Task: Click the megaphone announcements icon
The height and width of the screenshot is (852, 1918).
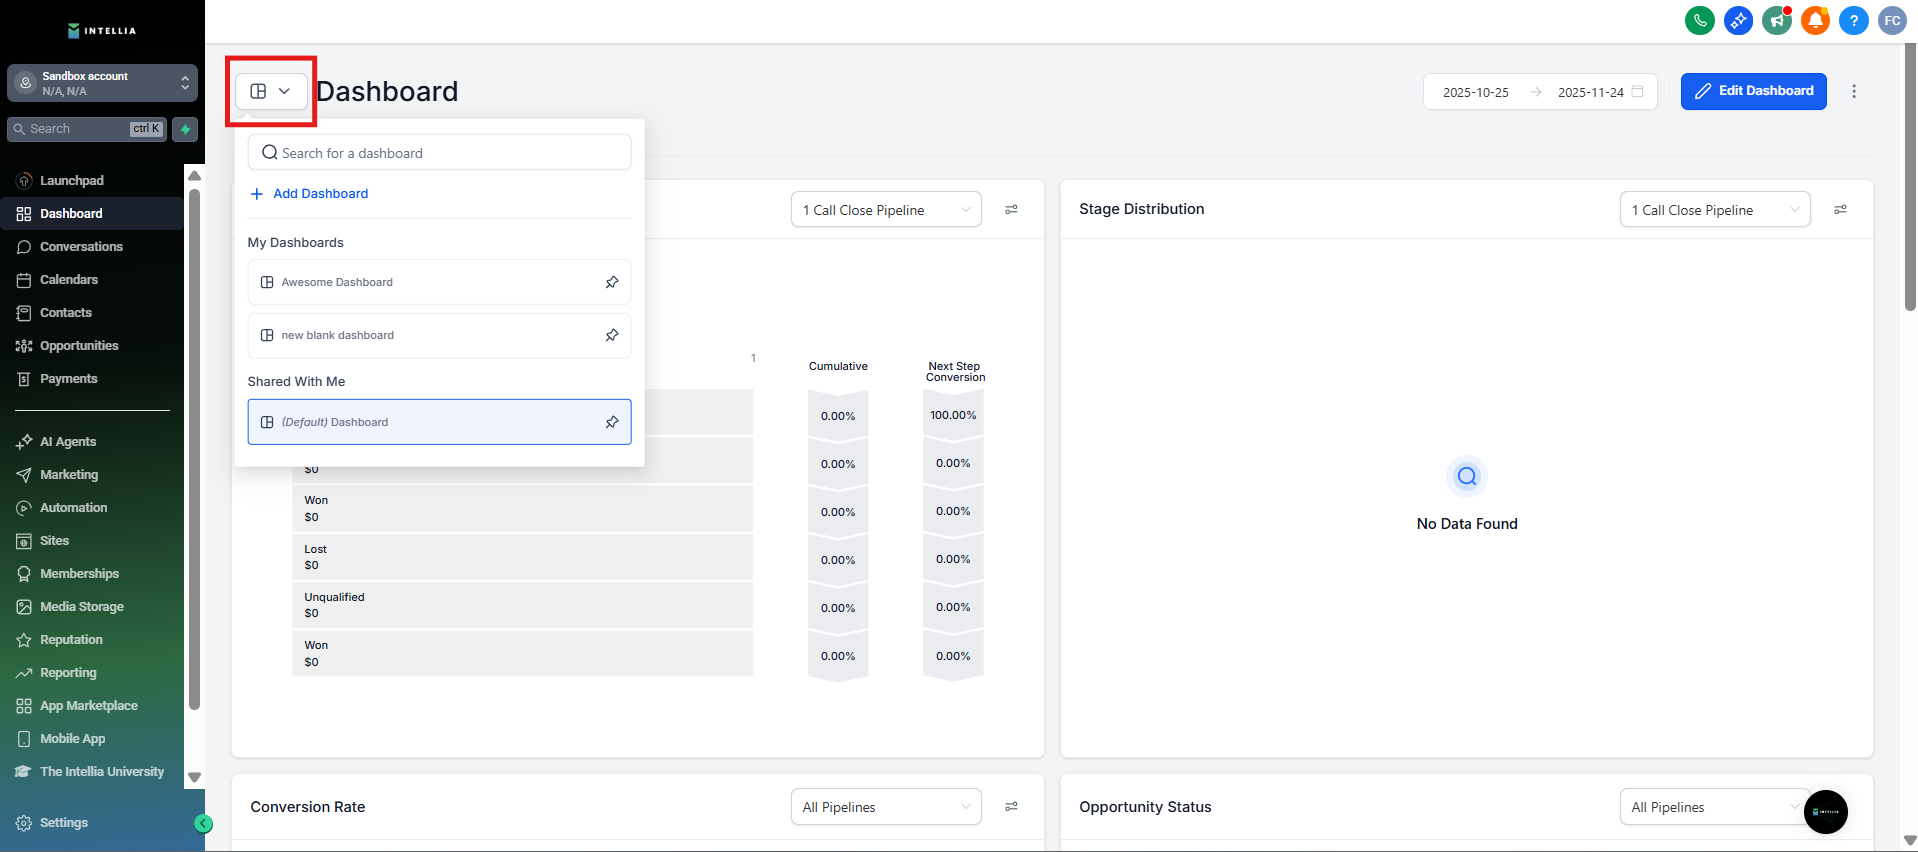Action: [1777, 20]
